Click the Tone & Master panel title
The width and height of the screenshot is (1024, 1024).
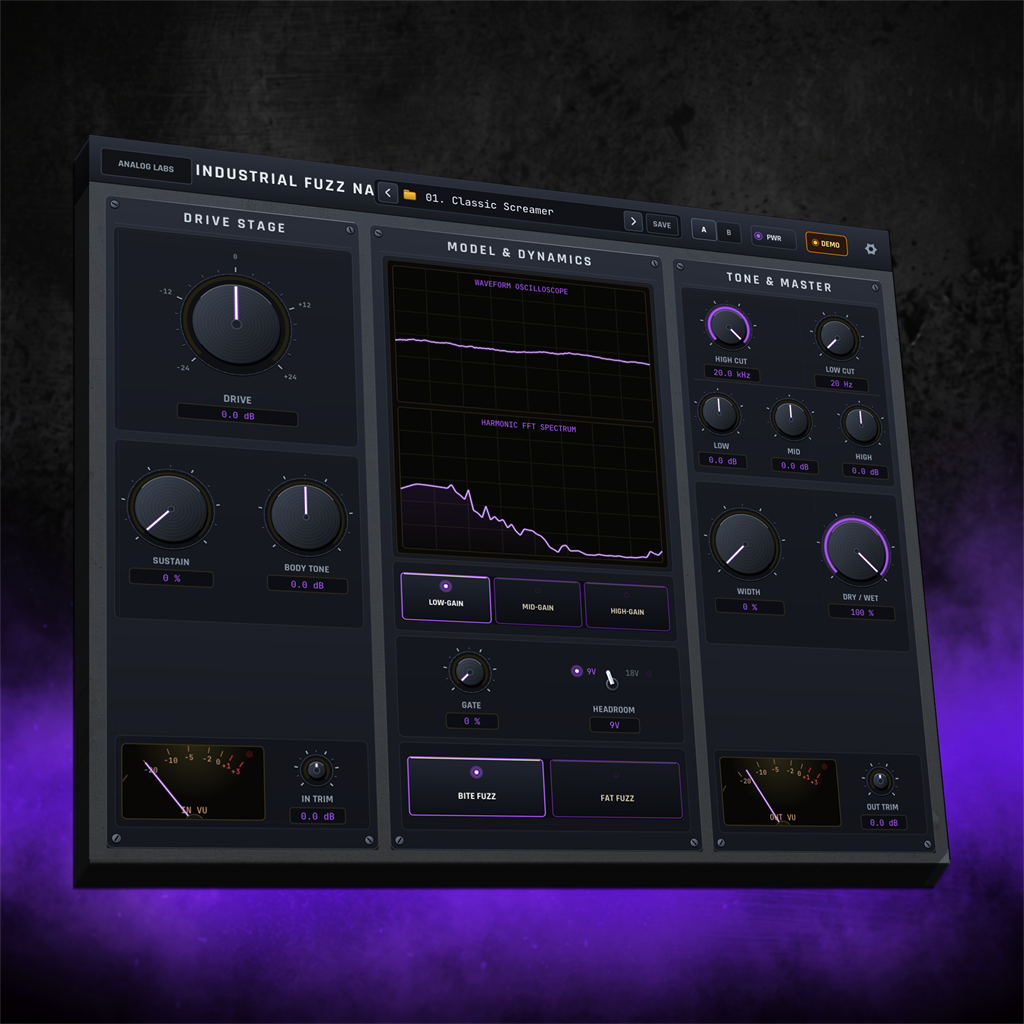(x=778, y=282)
